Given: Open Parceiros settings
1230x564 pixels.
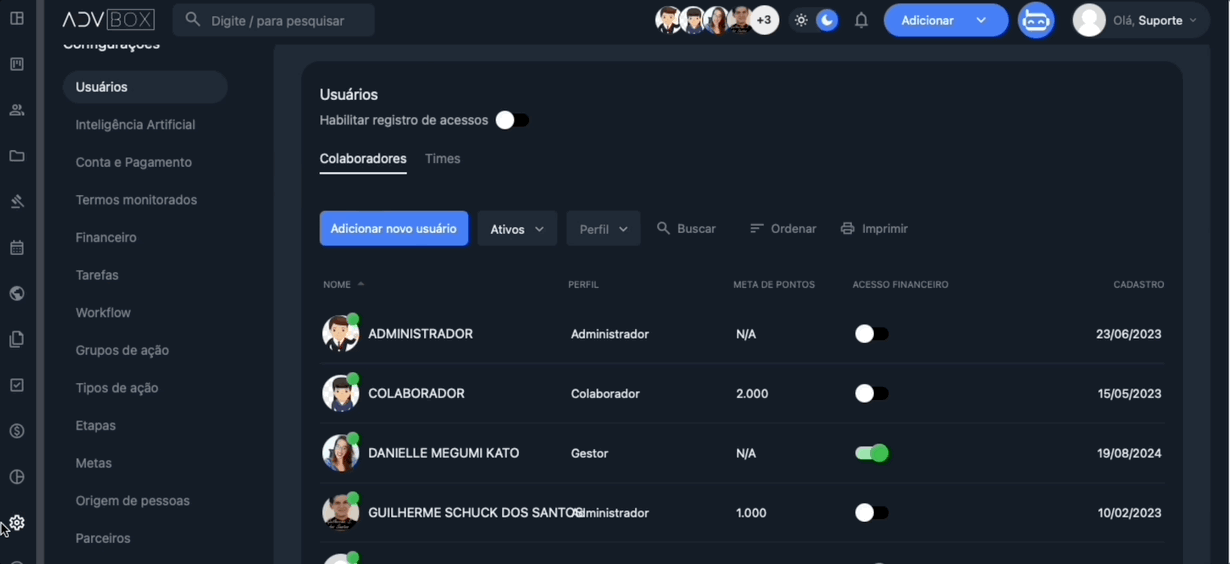Looking at the screenshot, I should point(103,539).
